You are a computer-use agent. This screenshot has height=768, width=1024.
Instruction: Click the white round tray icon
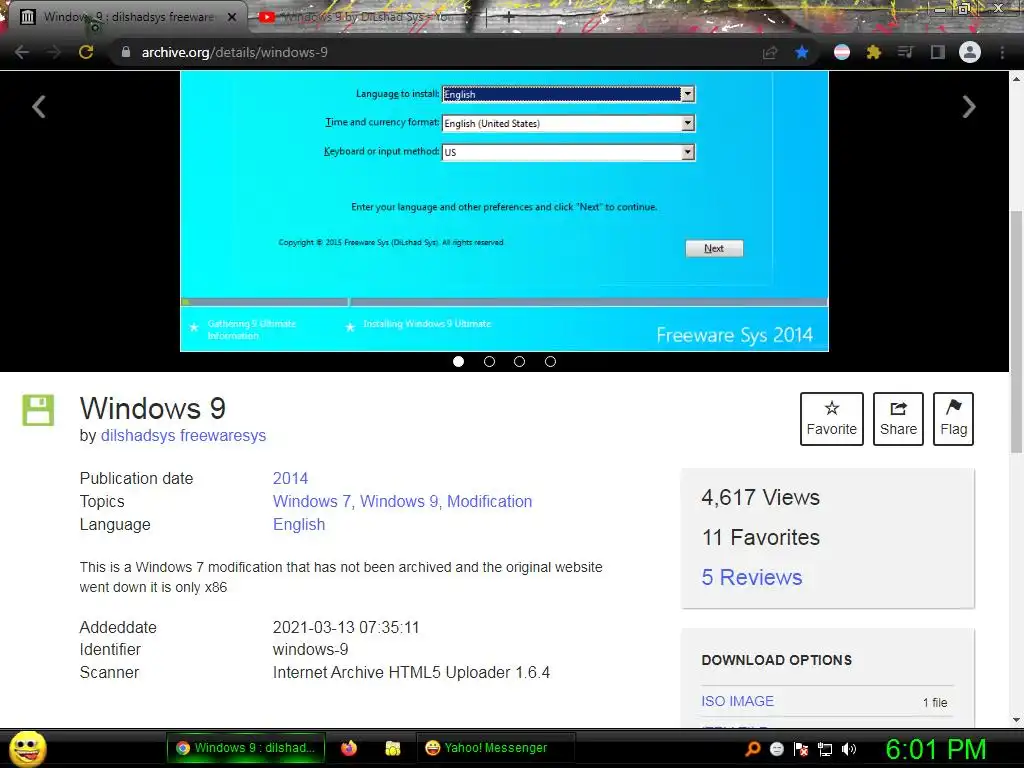pyautogui.click(x=777, y=749)
